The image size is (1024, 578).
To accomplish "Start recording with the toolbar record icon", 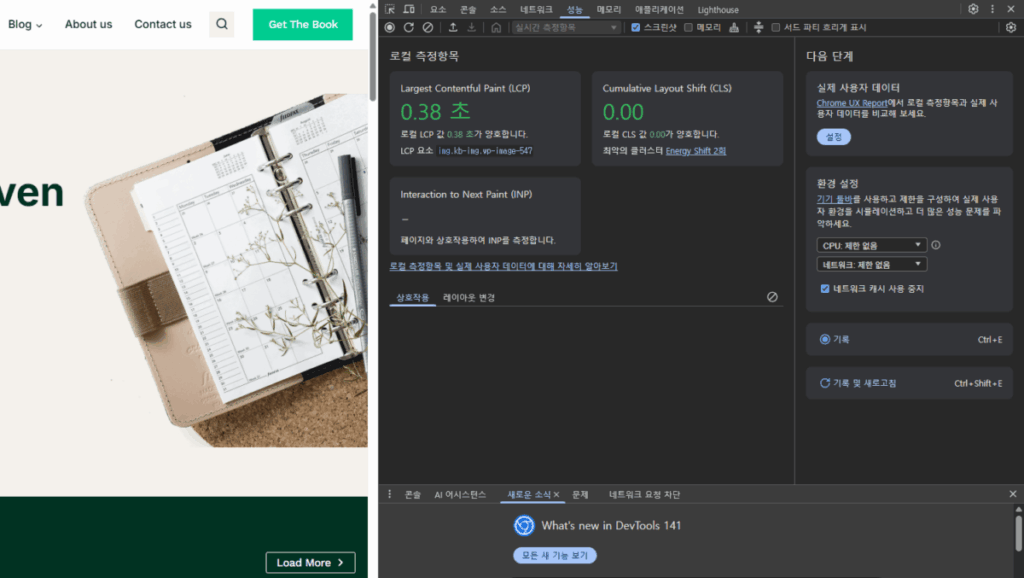I will 389,27.
